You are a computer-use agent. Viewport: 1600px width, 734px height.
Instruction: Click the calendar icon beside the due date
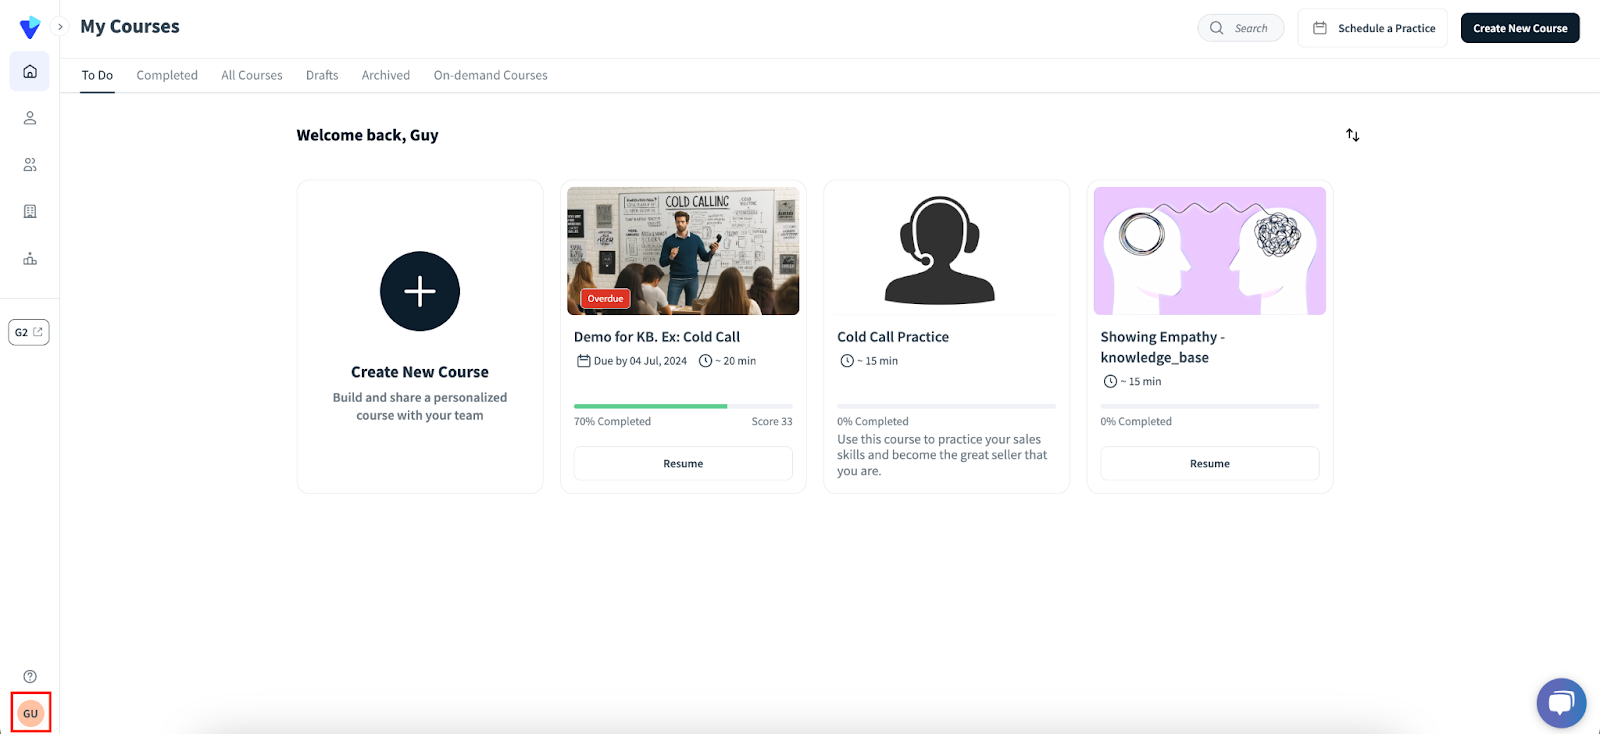click(583, 361)
